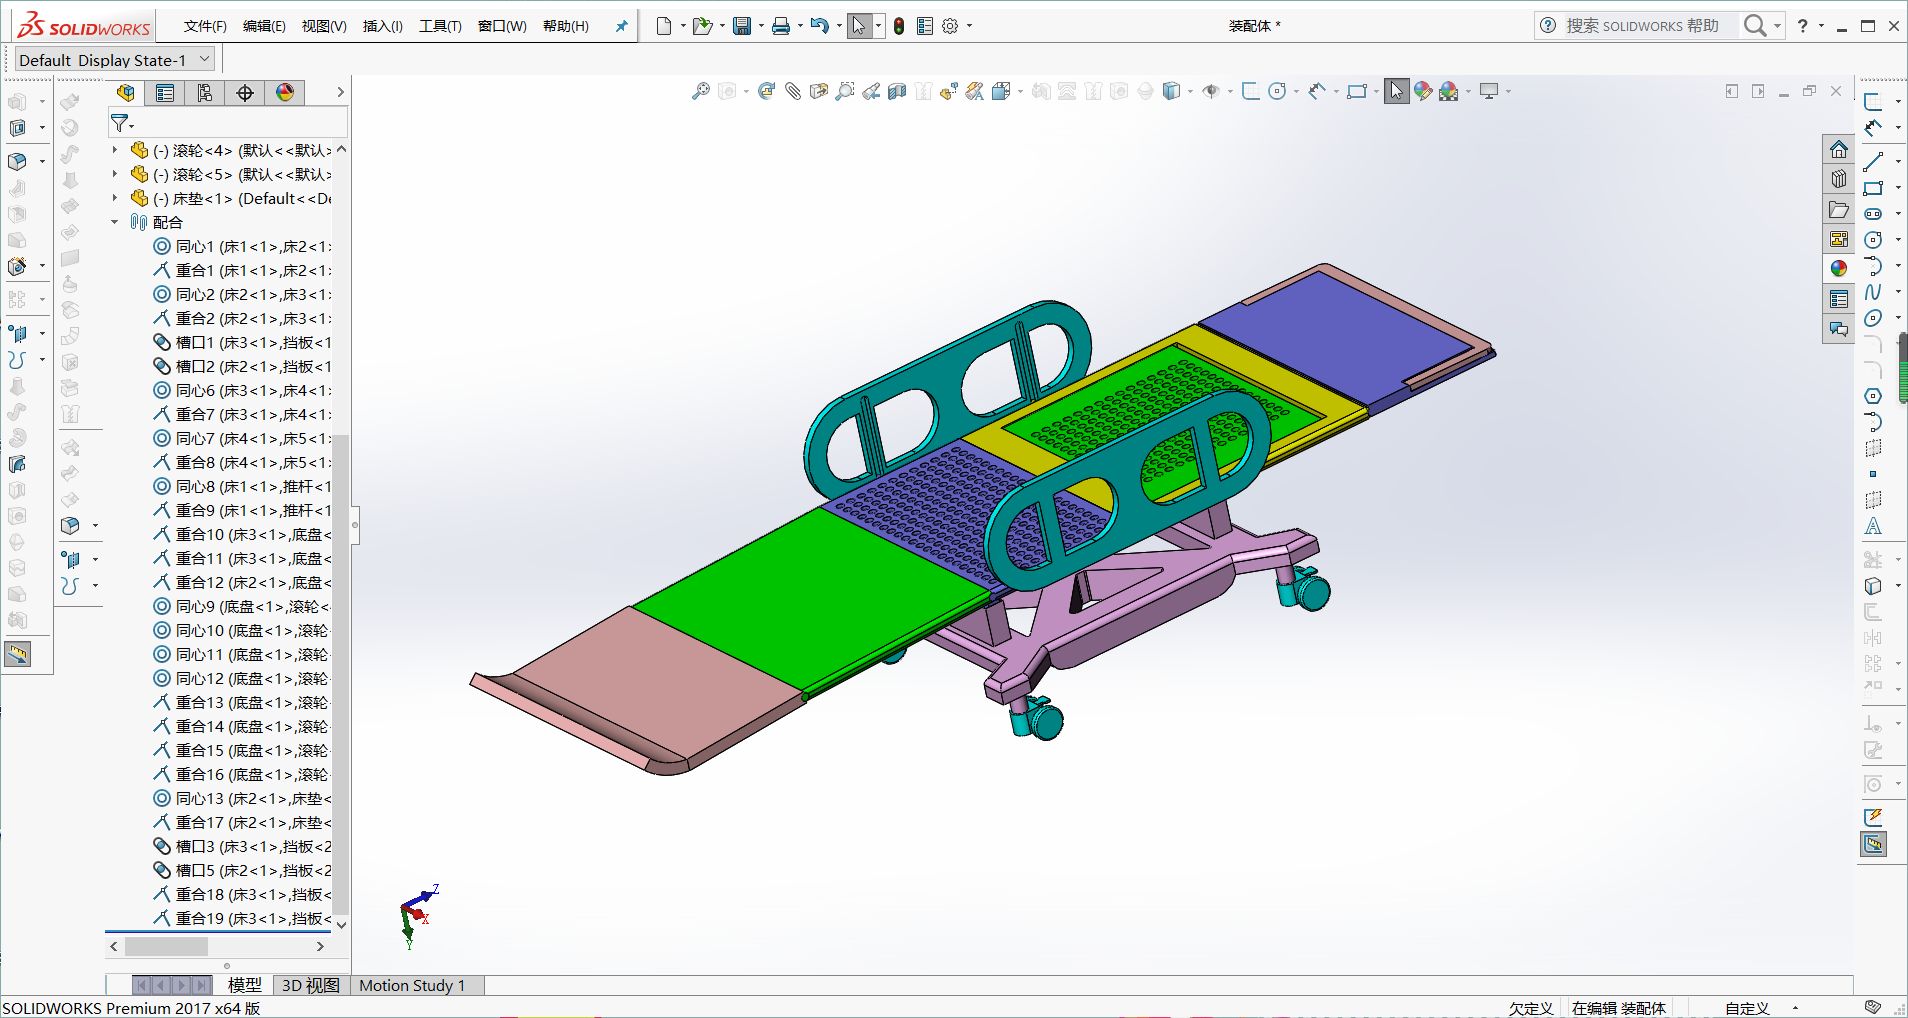Select the mate 重合10 (床3<1>,底盘<1>)
This screenshot has width=1908, height=1018.
[x=243, y=534]
